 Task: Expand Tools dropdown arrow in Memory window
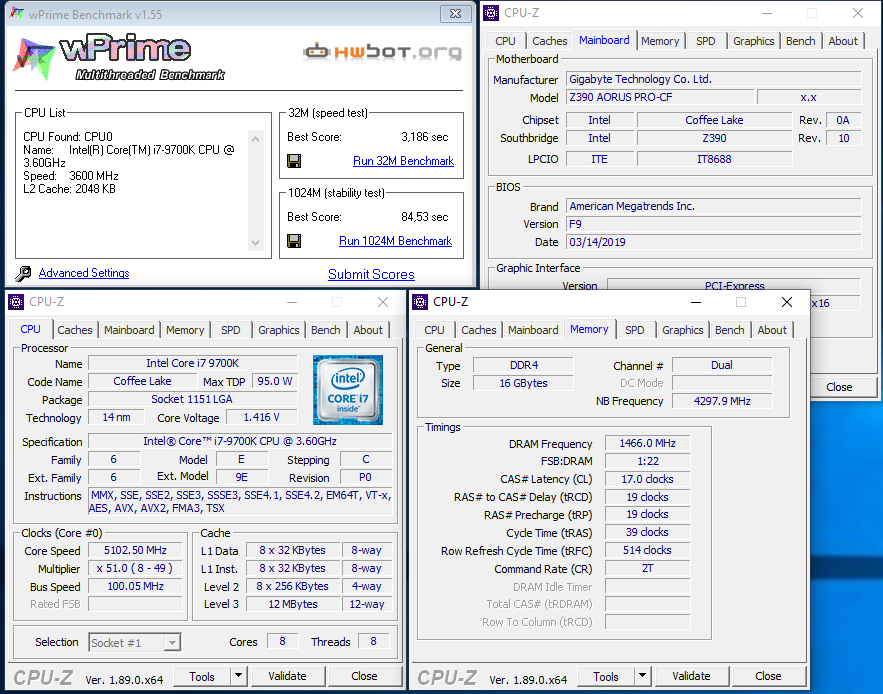pyautogui.click(x=642, y=676)
